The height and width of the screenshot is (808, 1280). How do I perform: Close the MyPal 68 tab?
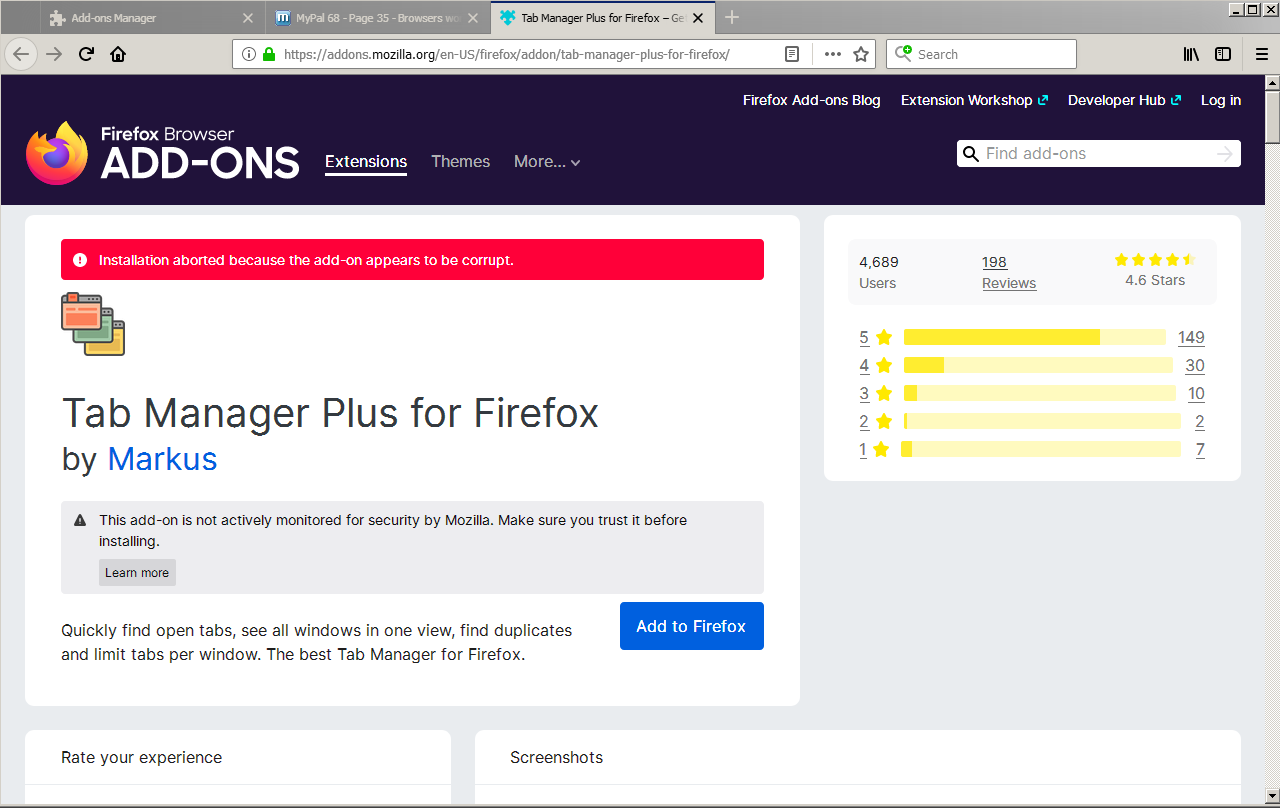pos(474,18)
